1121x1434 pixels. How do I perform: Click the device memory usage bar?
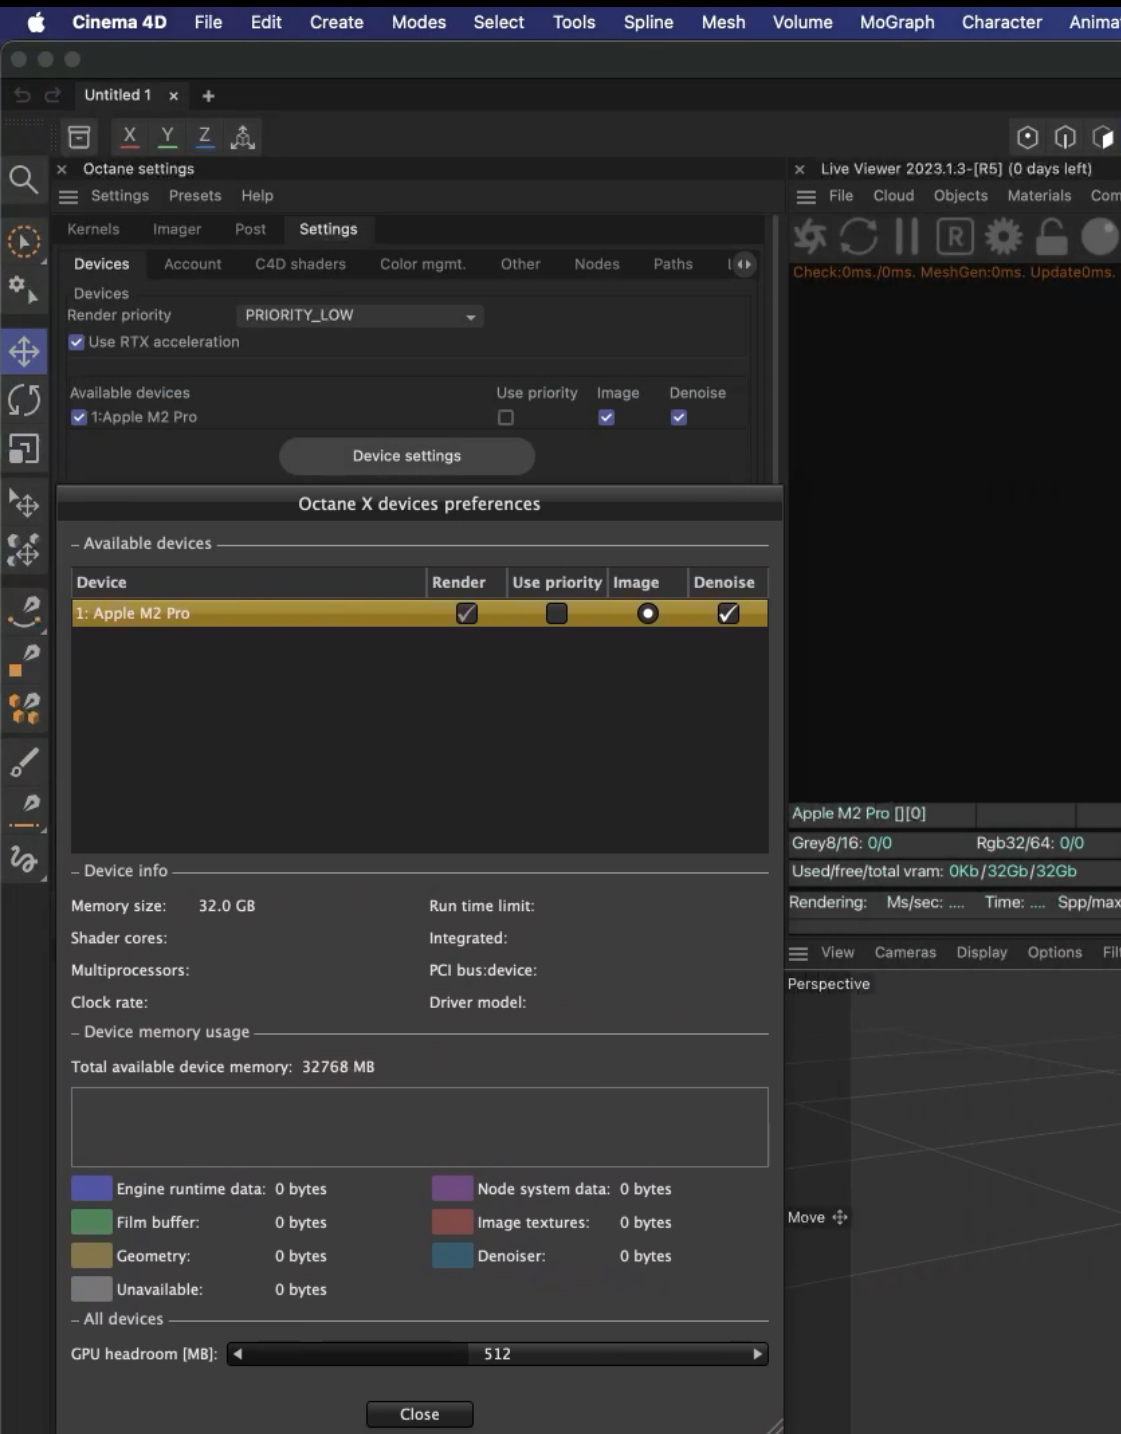click(420, 1127)
